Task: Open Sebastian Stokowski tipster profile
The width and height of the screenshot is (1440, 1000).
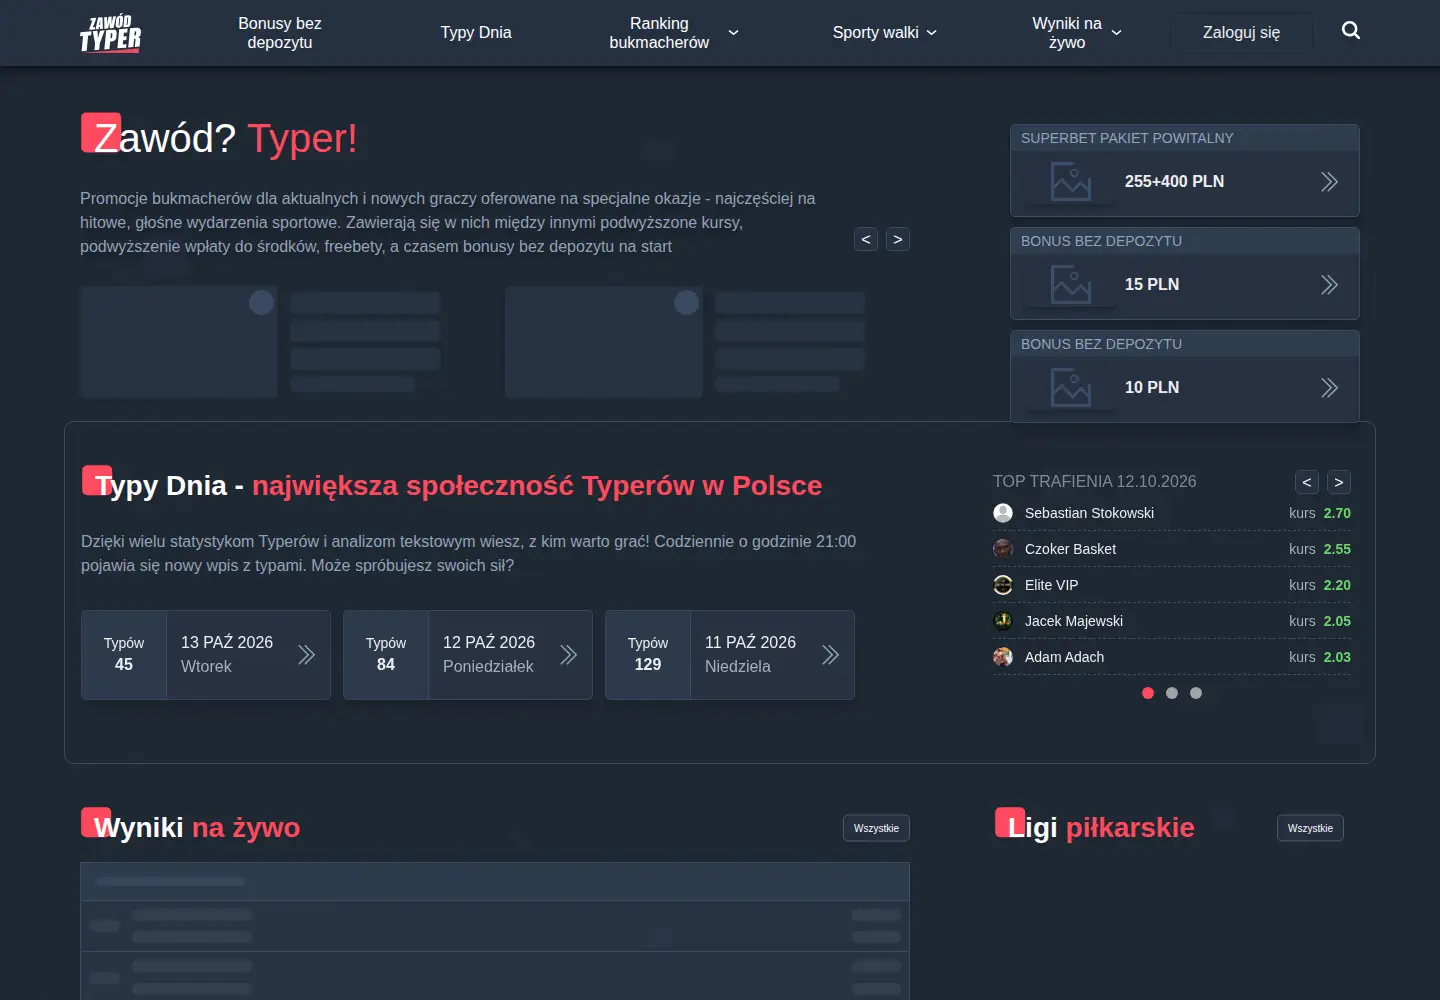Action: pos(1089,513)
